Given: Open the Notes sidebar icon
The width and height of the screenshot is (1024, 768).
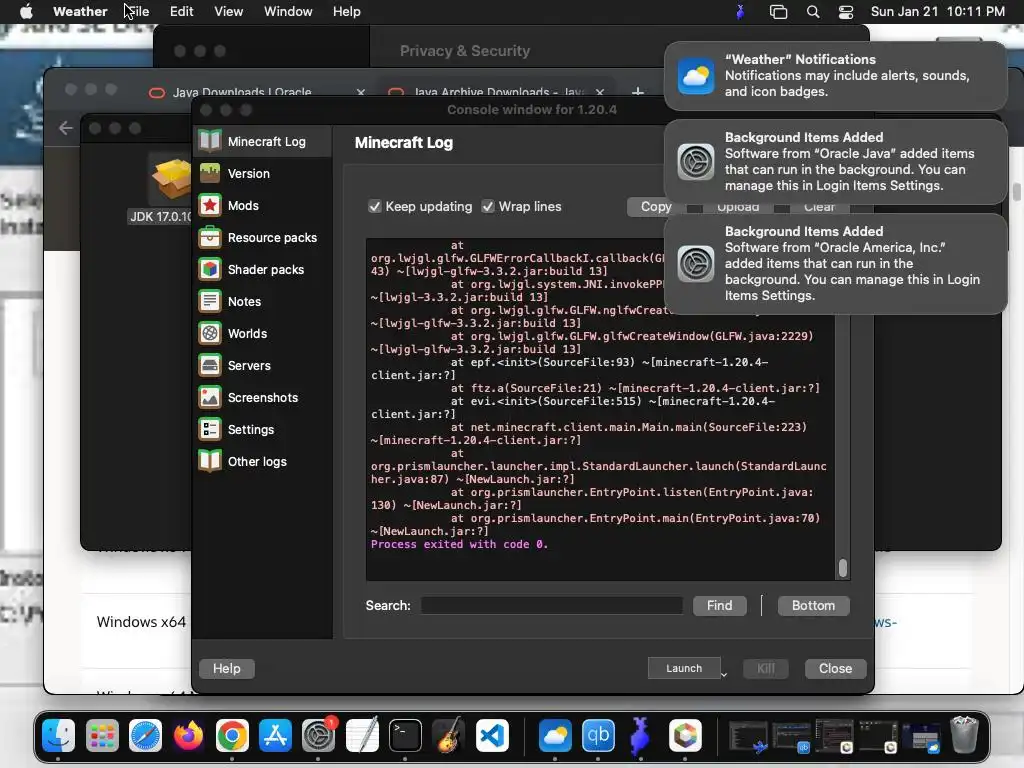Looking at the screenshot, I should pyautogui.click(x=210, y=301).
